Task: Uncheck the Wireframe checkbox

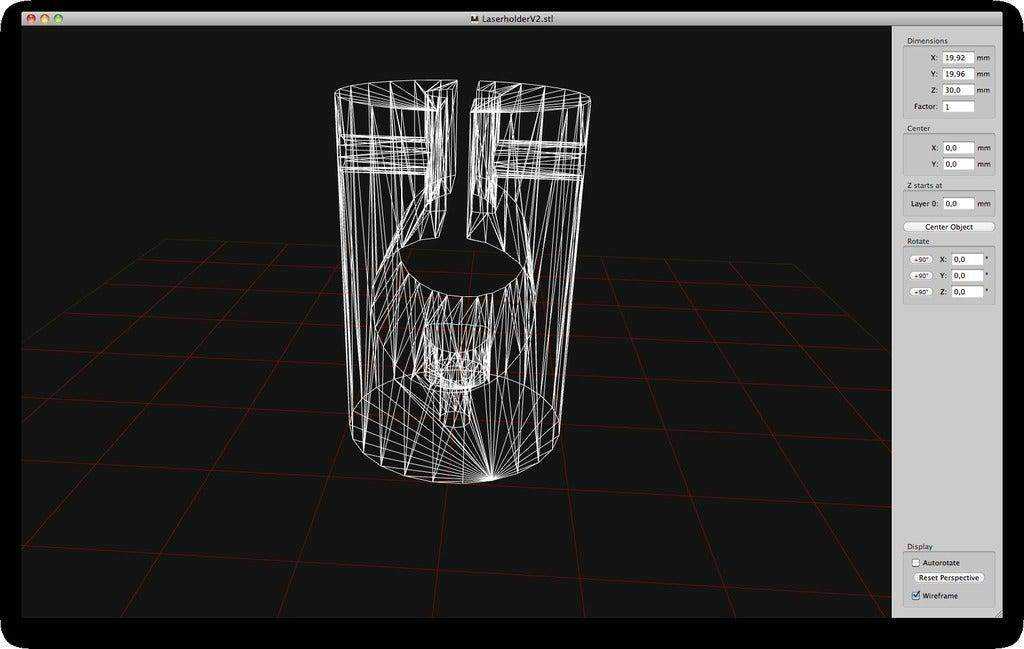Action: [x=916, y=595]
